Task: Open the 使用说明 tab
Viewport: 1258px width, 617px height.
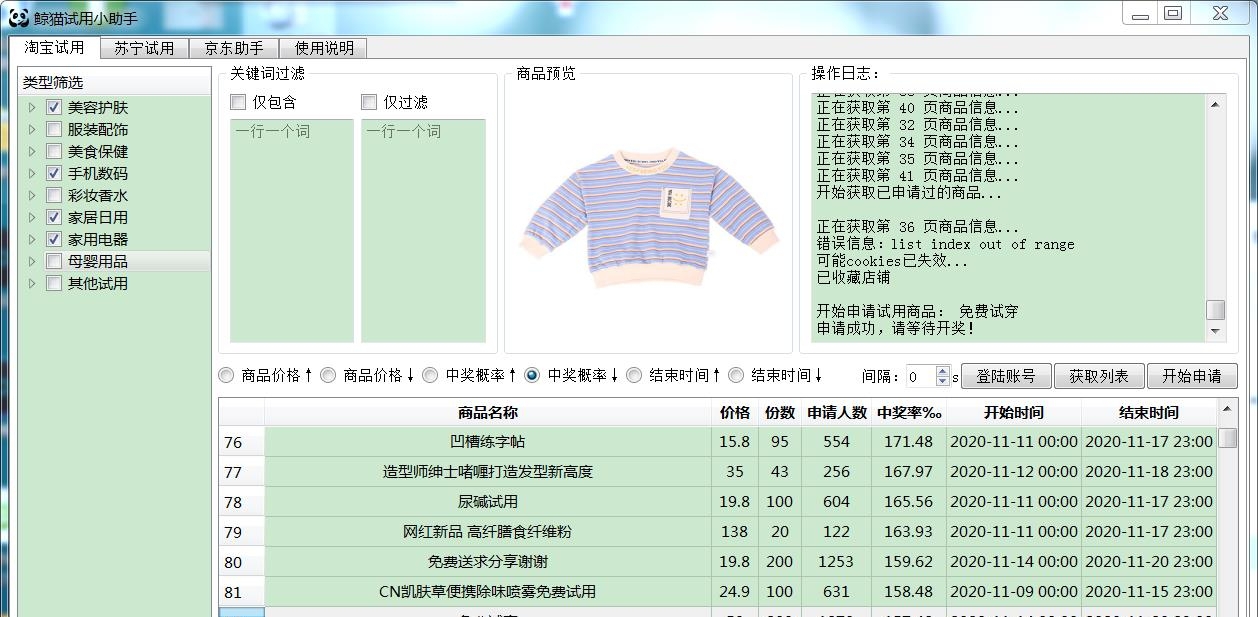Action: 322,47
